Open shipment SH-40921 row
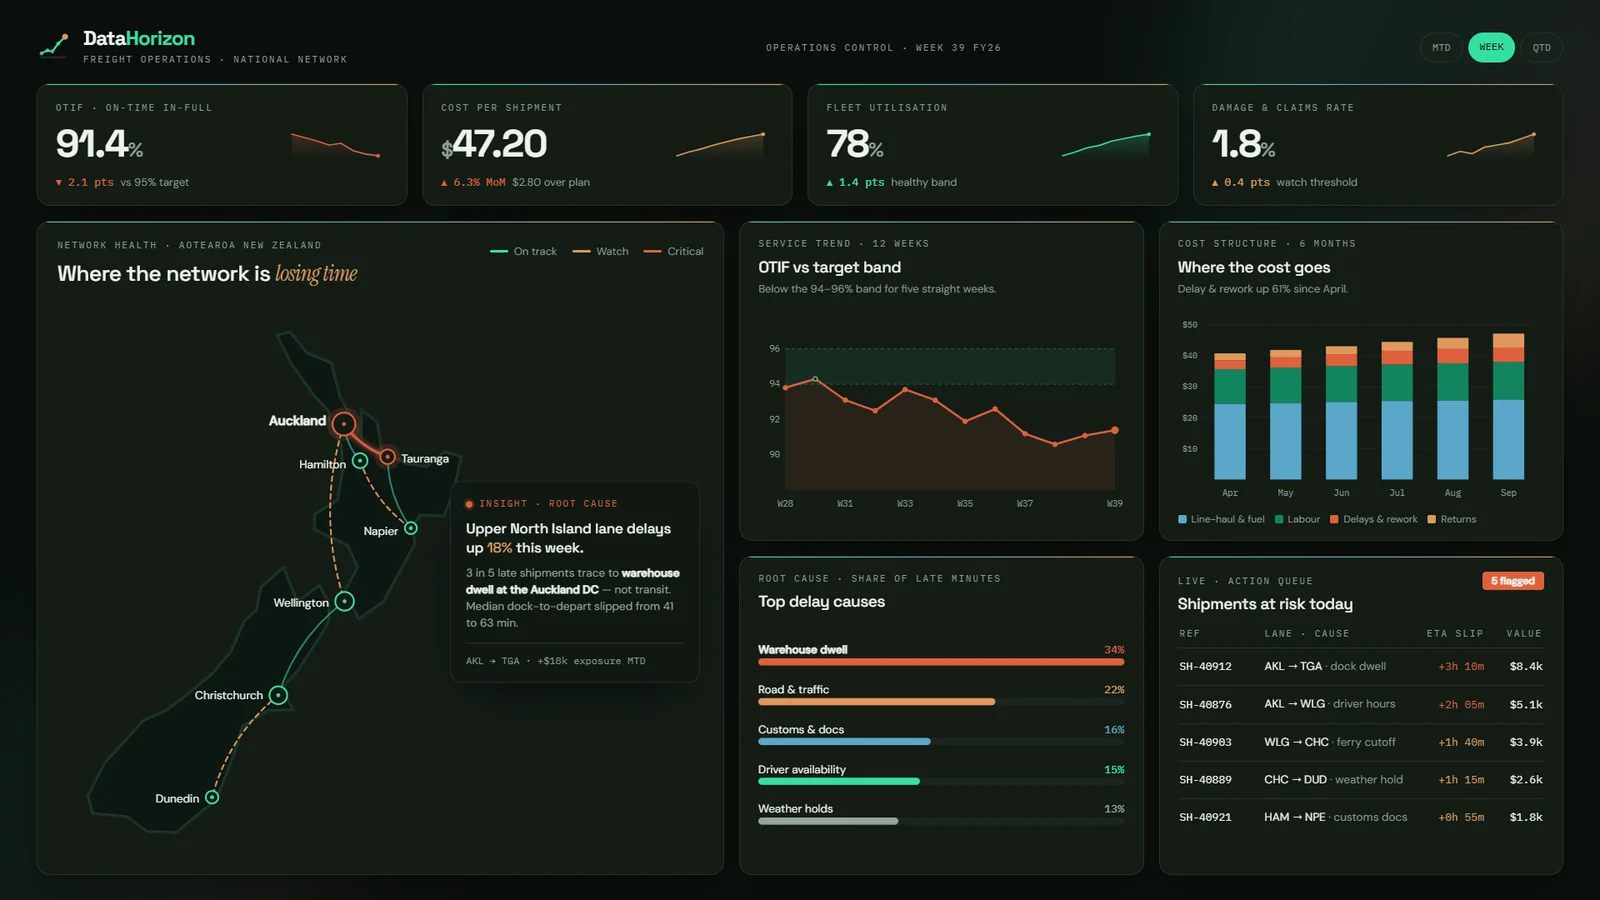Screen dimensions: 1600x900 coord(1360,817)
